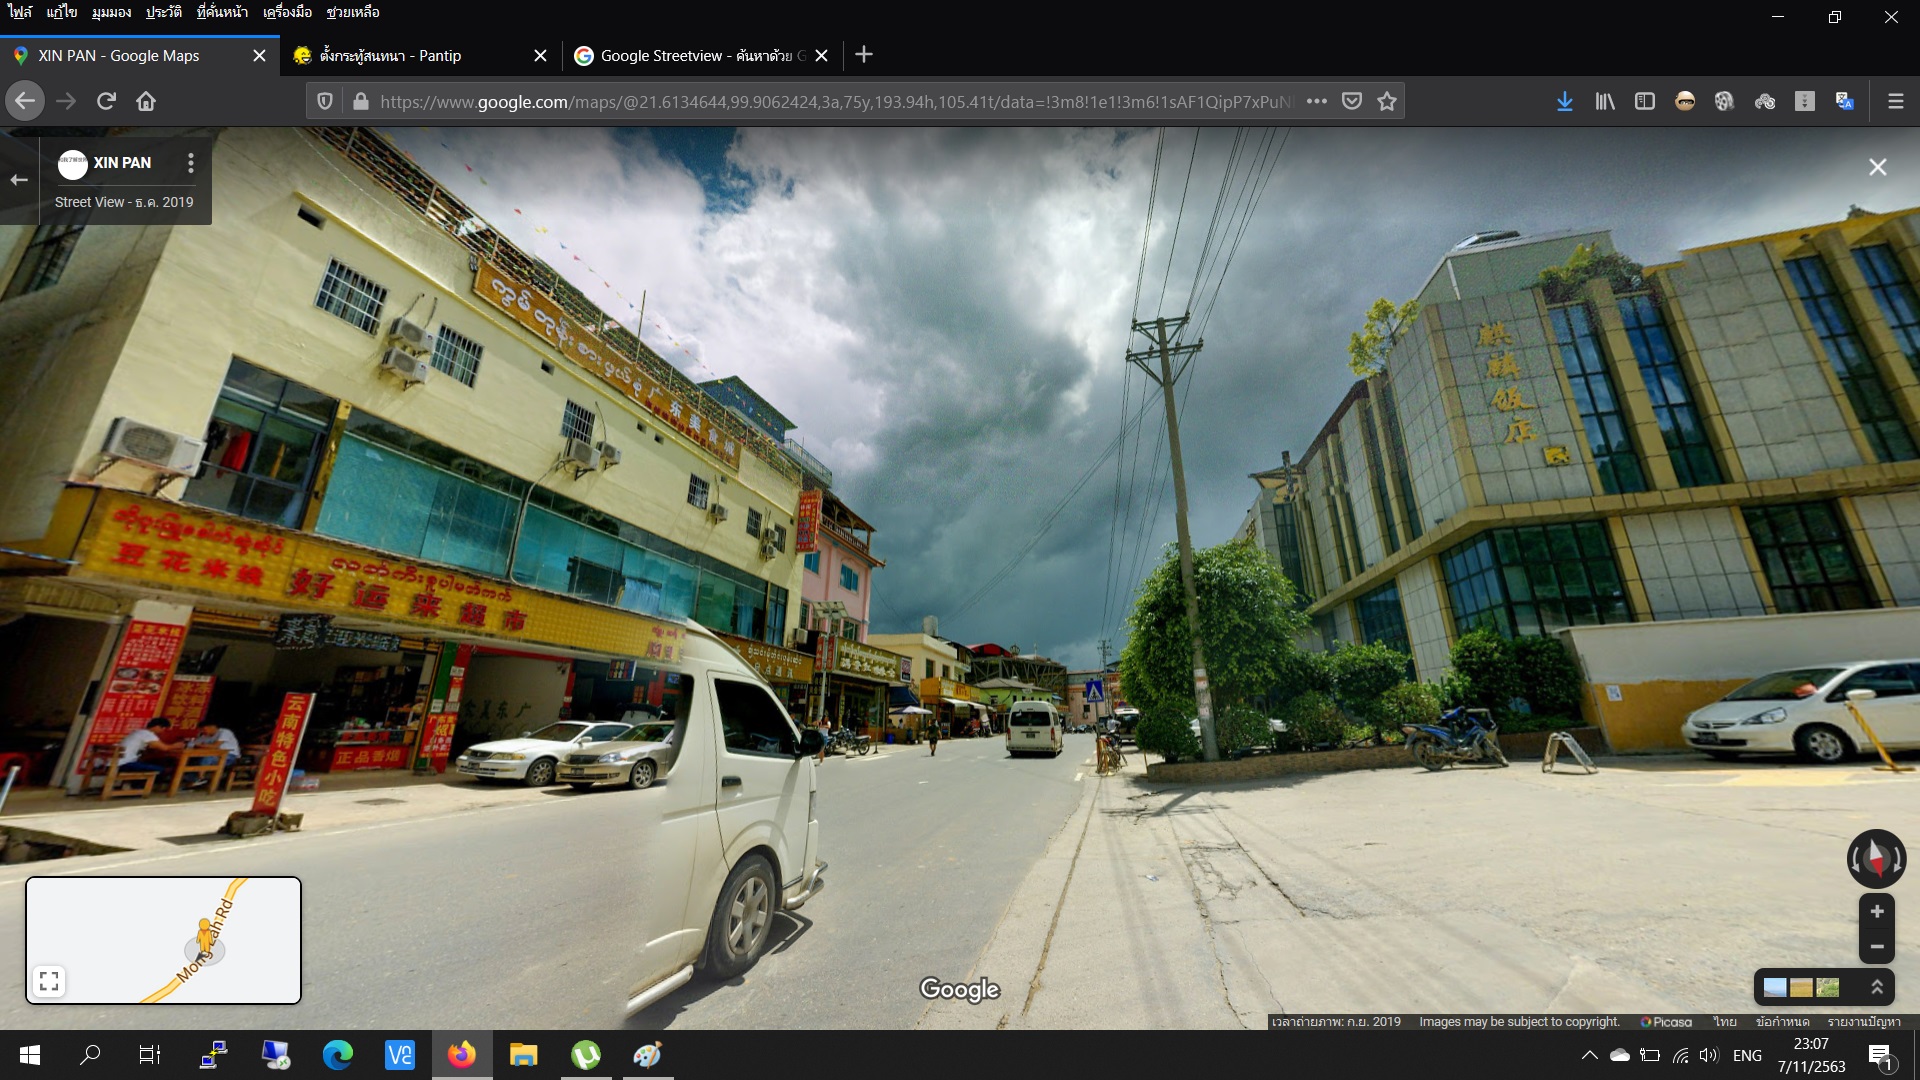This screenshot has width=1920, height=1080.
Task: Open the Library bookshelf icon
Action: coord(1605,101)
